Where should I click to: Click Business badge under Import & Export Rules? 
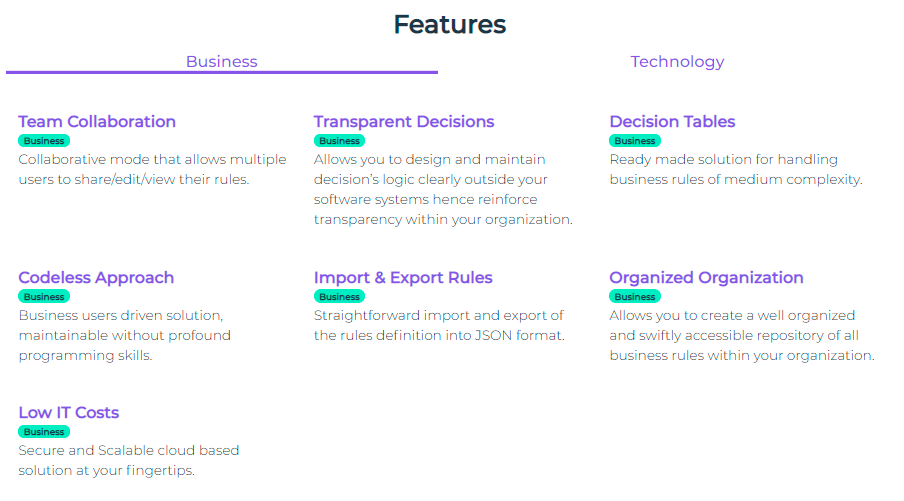tap(339, 297)
